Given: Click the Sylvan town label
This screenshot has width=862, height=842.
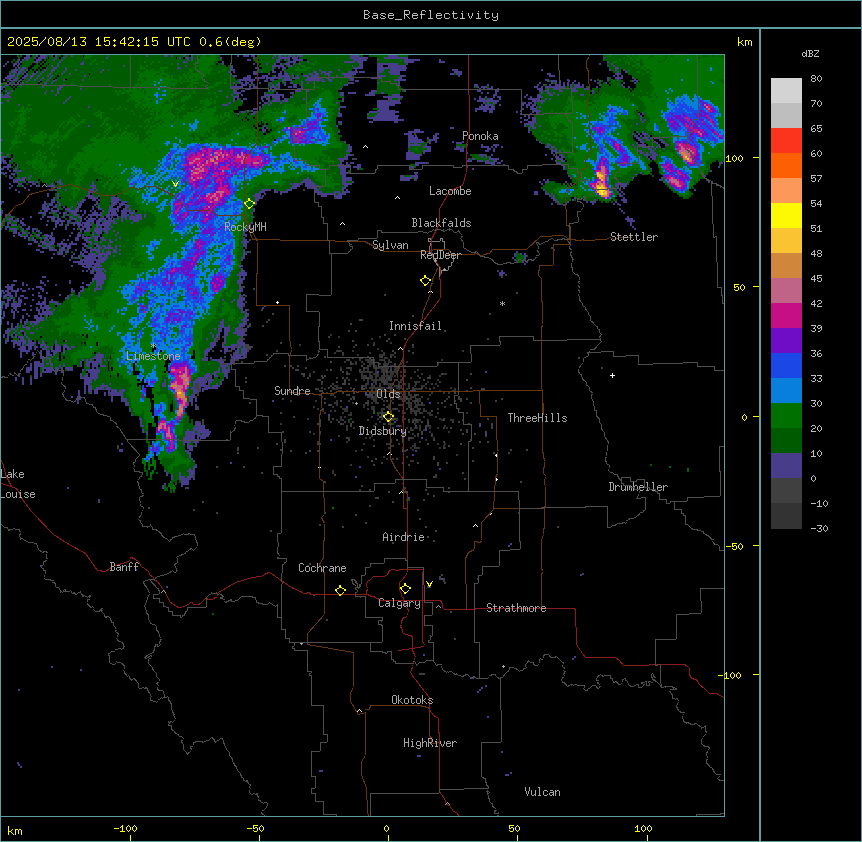Looking at the screenshot, I should (390, 245).
